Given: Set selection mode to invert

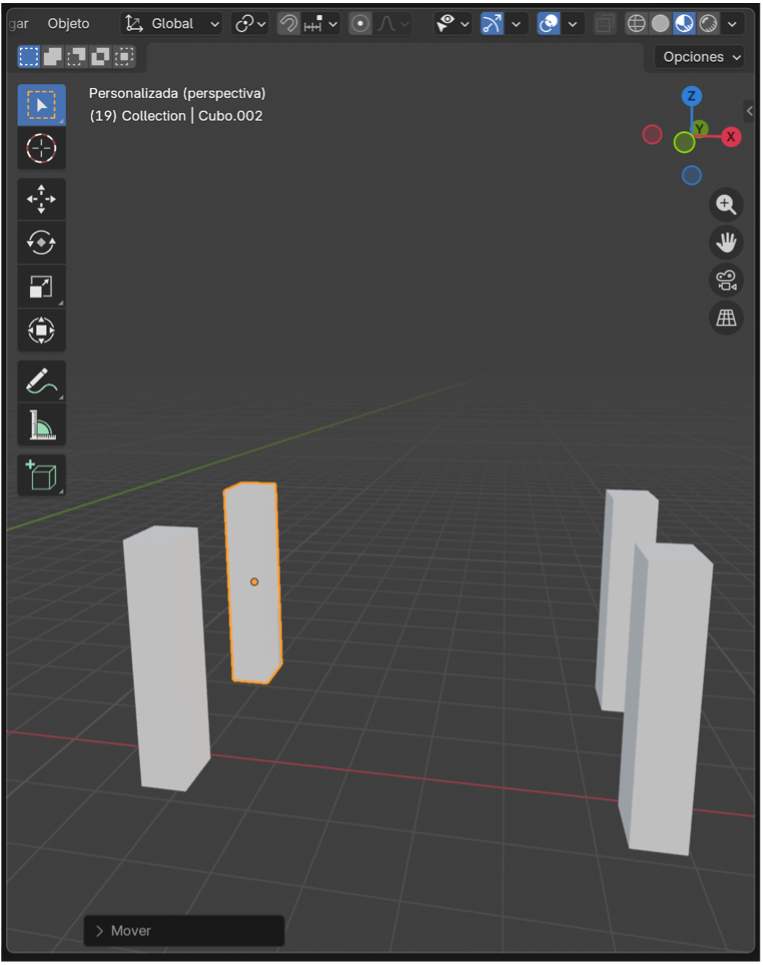Looking at the screenshot, I should [100, 57].
